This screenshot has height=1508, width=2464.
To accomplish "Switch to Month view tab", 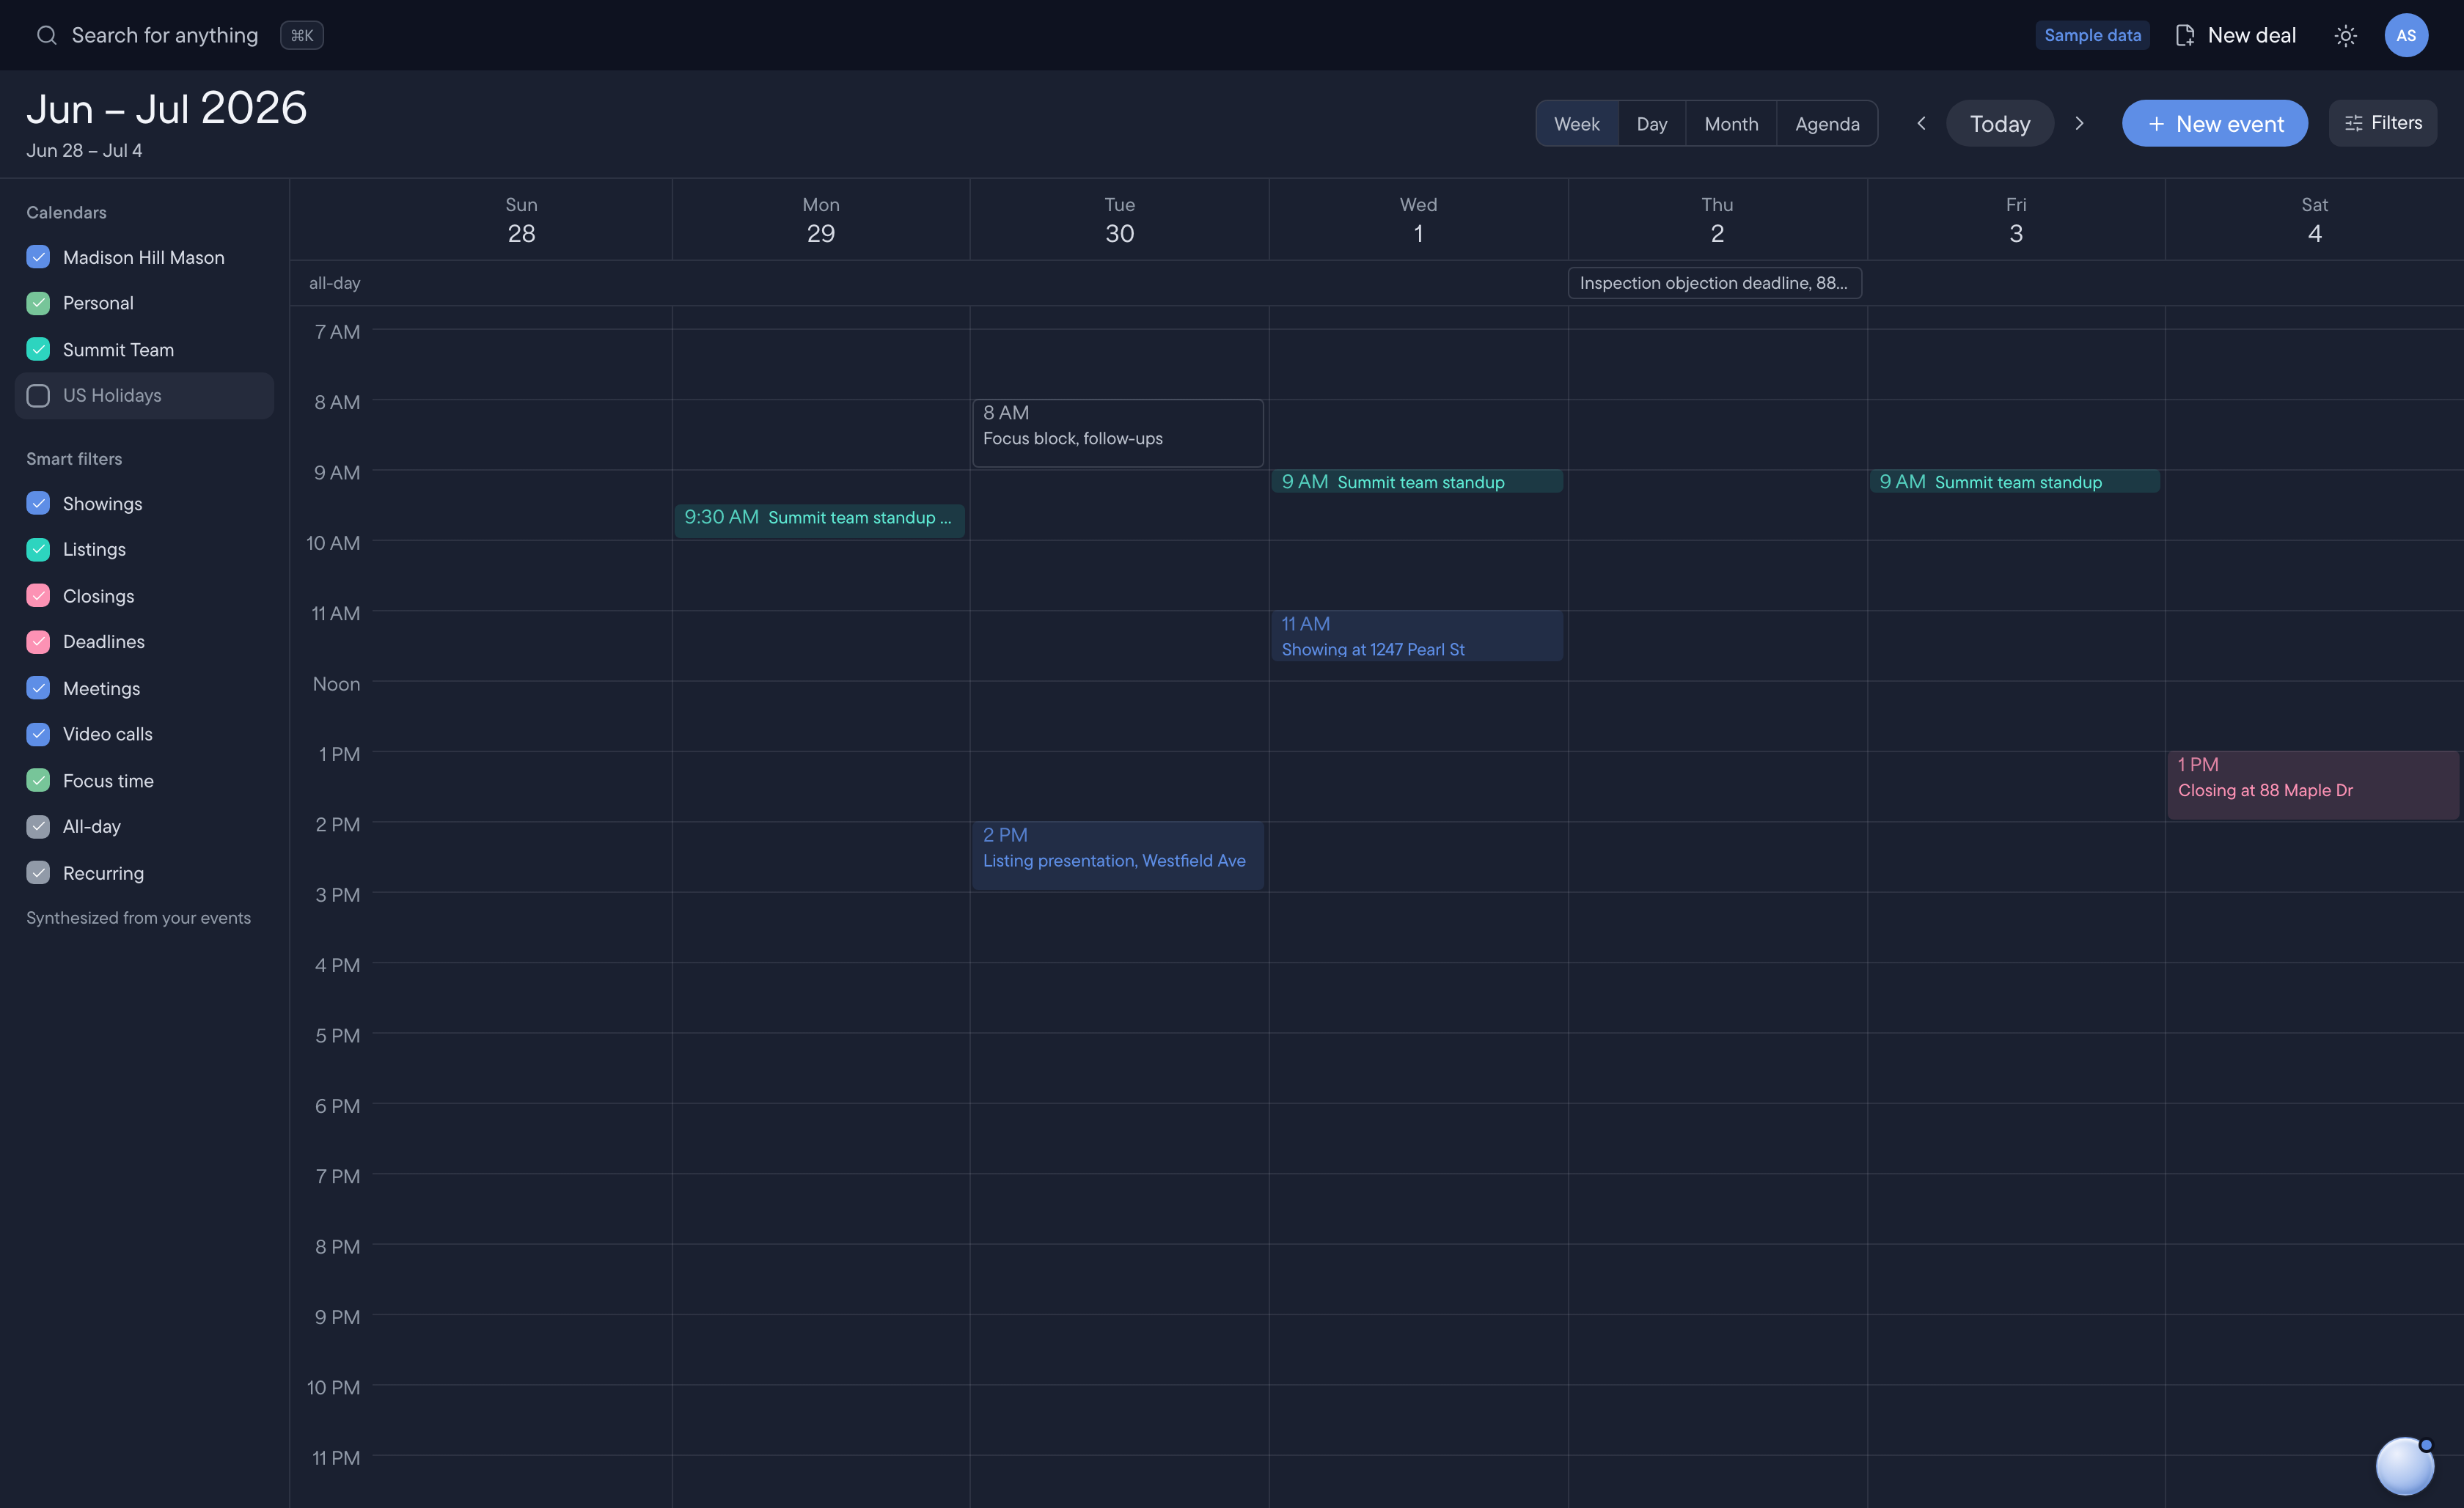I will [x=1731, y=123].
